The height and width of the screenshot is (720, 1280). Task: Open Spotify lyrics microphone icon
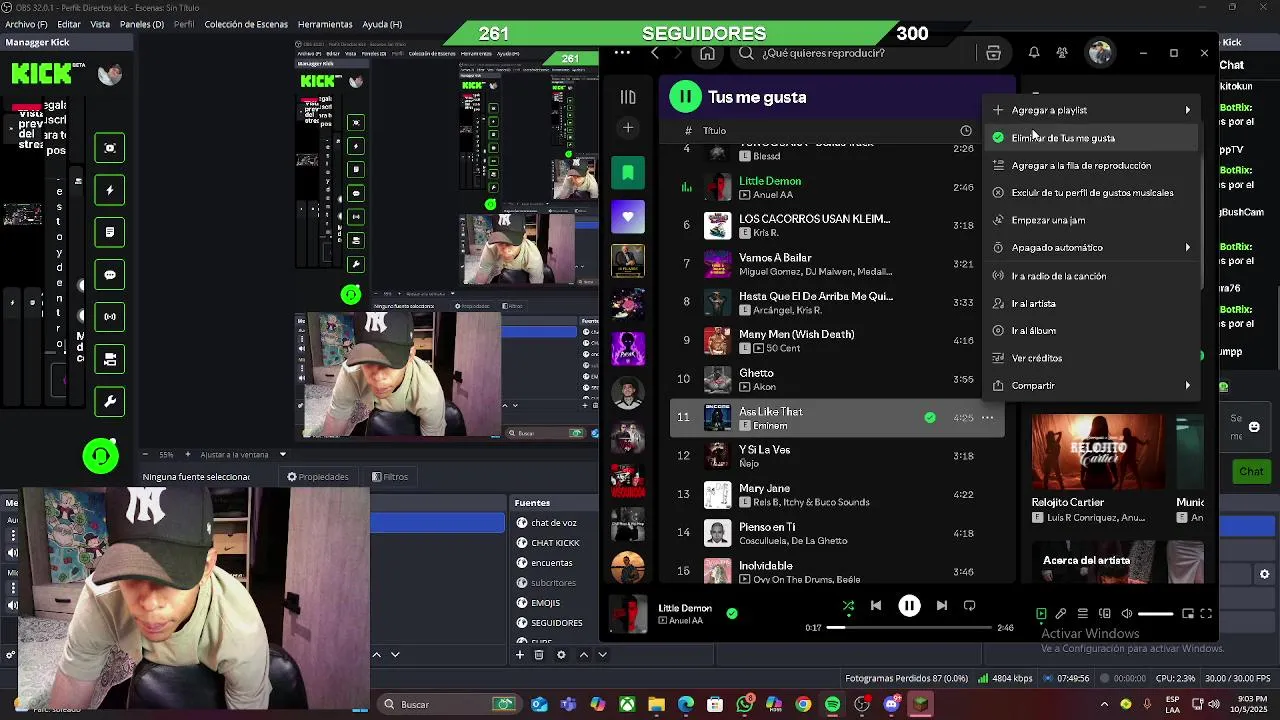point(1061,614)
